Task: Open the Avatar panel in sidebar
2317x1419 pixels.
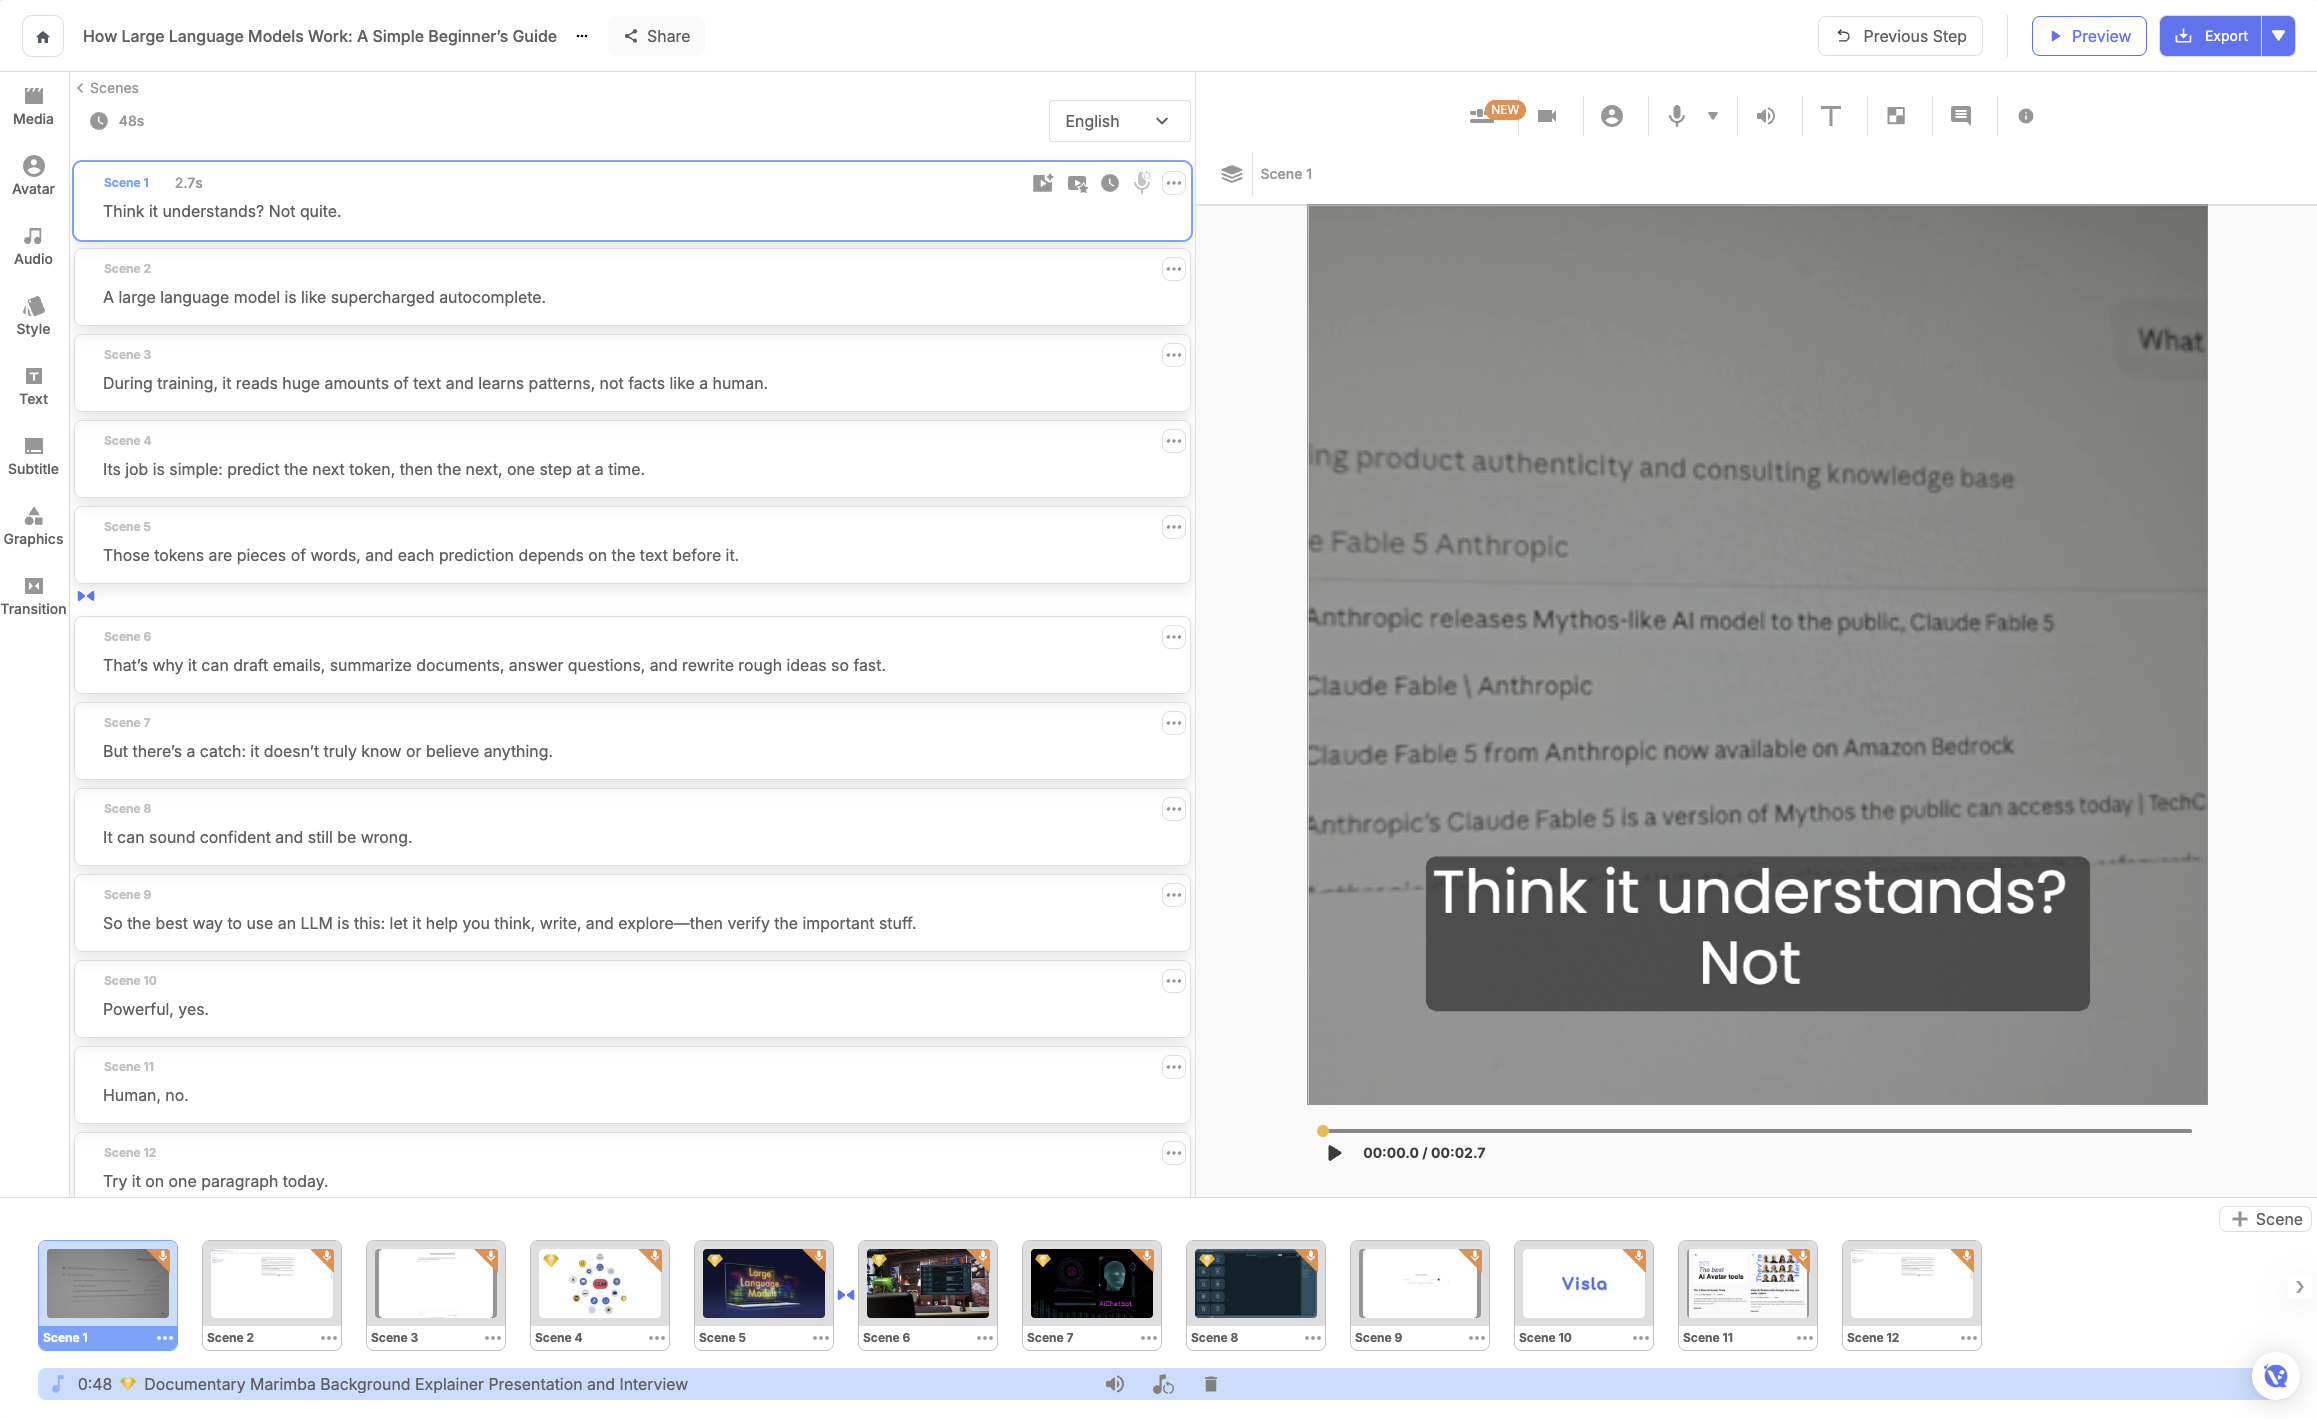Action: (x=33, y=176)
